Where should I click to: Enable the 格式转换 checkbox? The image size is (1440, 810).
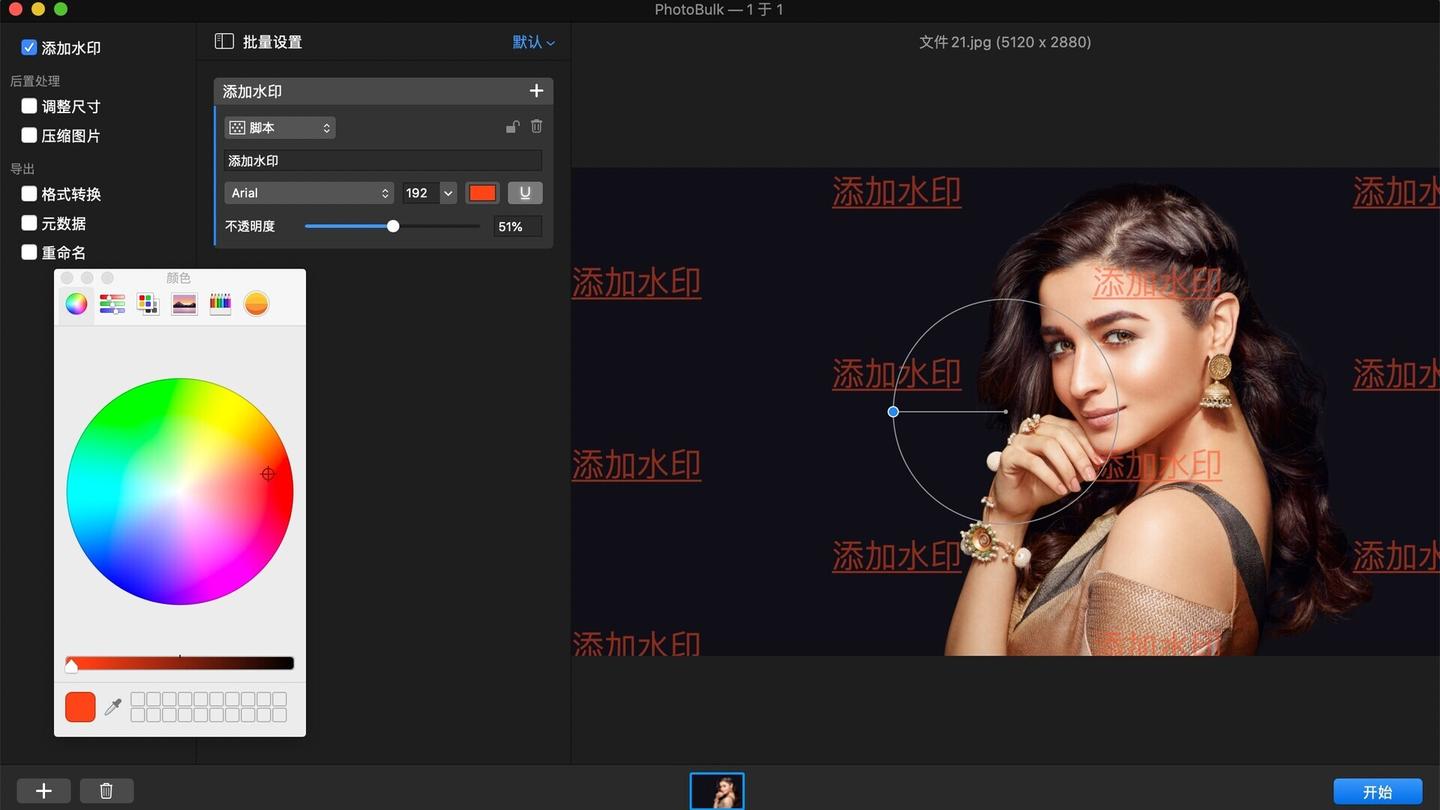pos(29,194)
